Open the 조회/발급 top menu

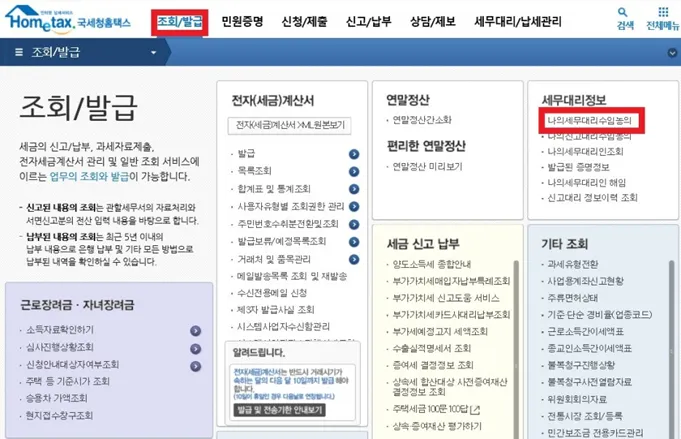180,22
